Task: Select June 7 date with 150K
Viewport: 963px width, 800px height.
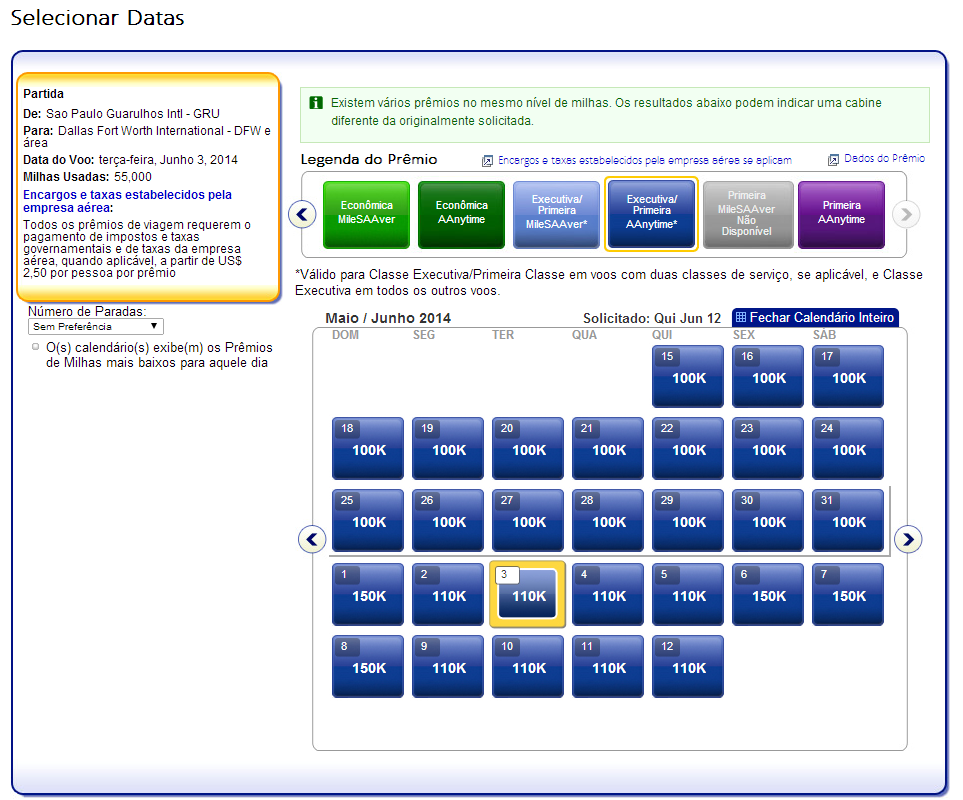Action: [x=848, y=594]
